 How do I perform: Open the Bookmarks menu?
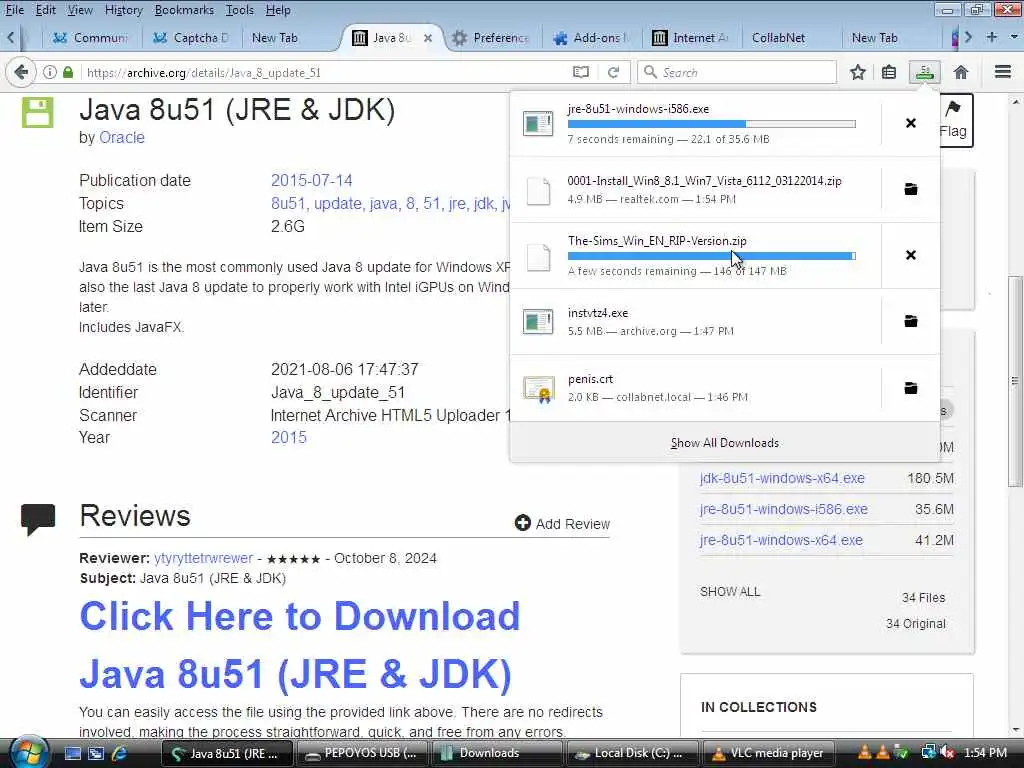pos(184,10)
